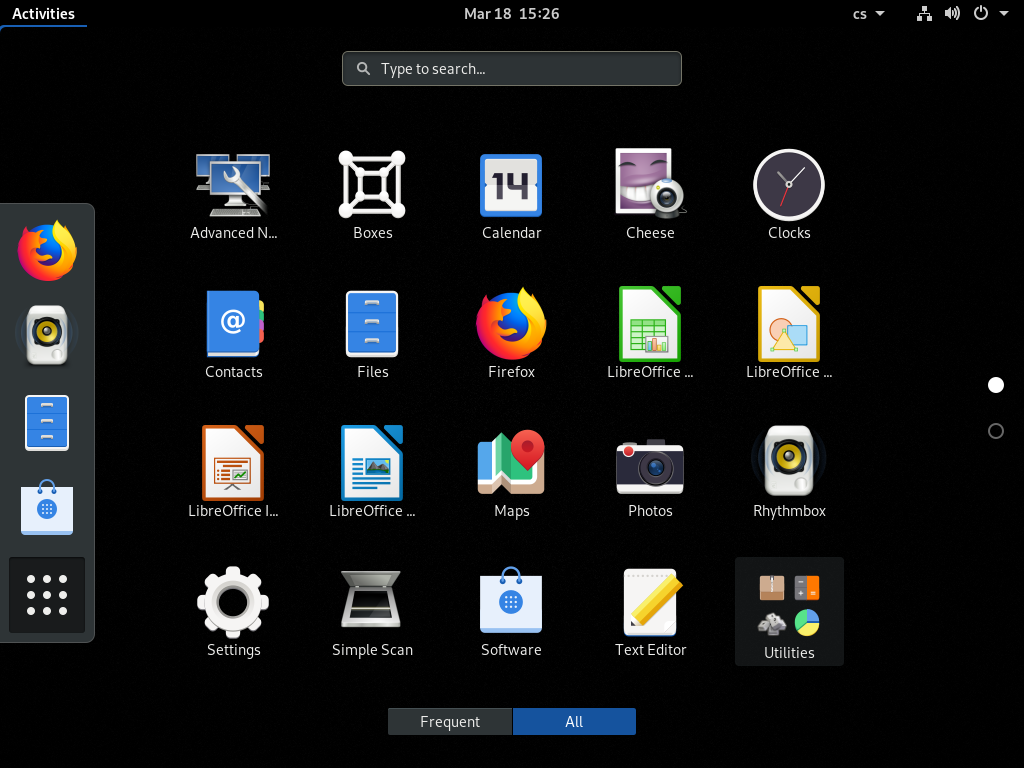Open Firefox from the app grid
Viewport: 1024px width, 768px height.
pyautogui.click(x=511, y=334)
